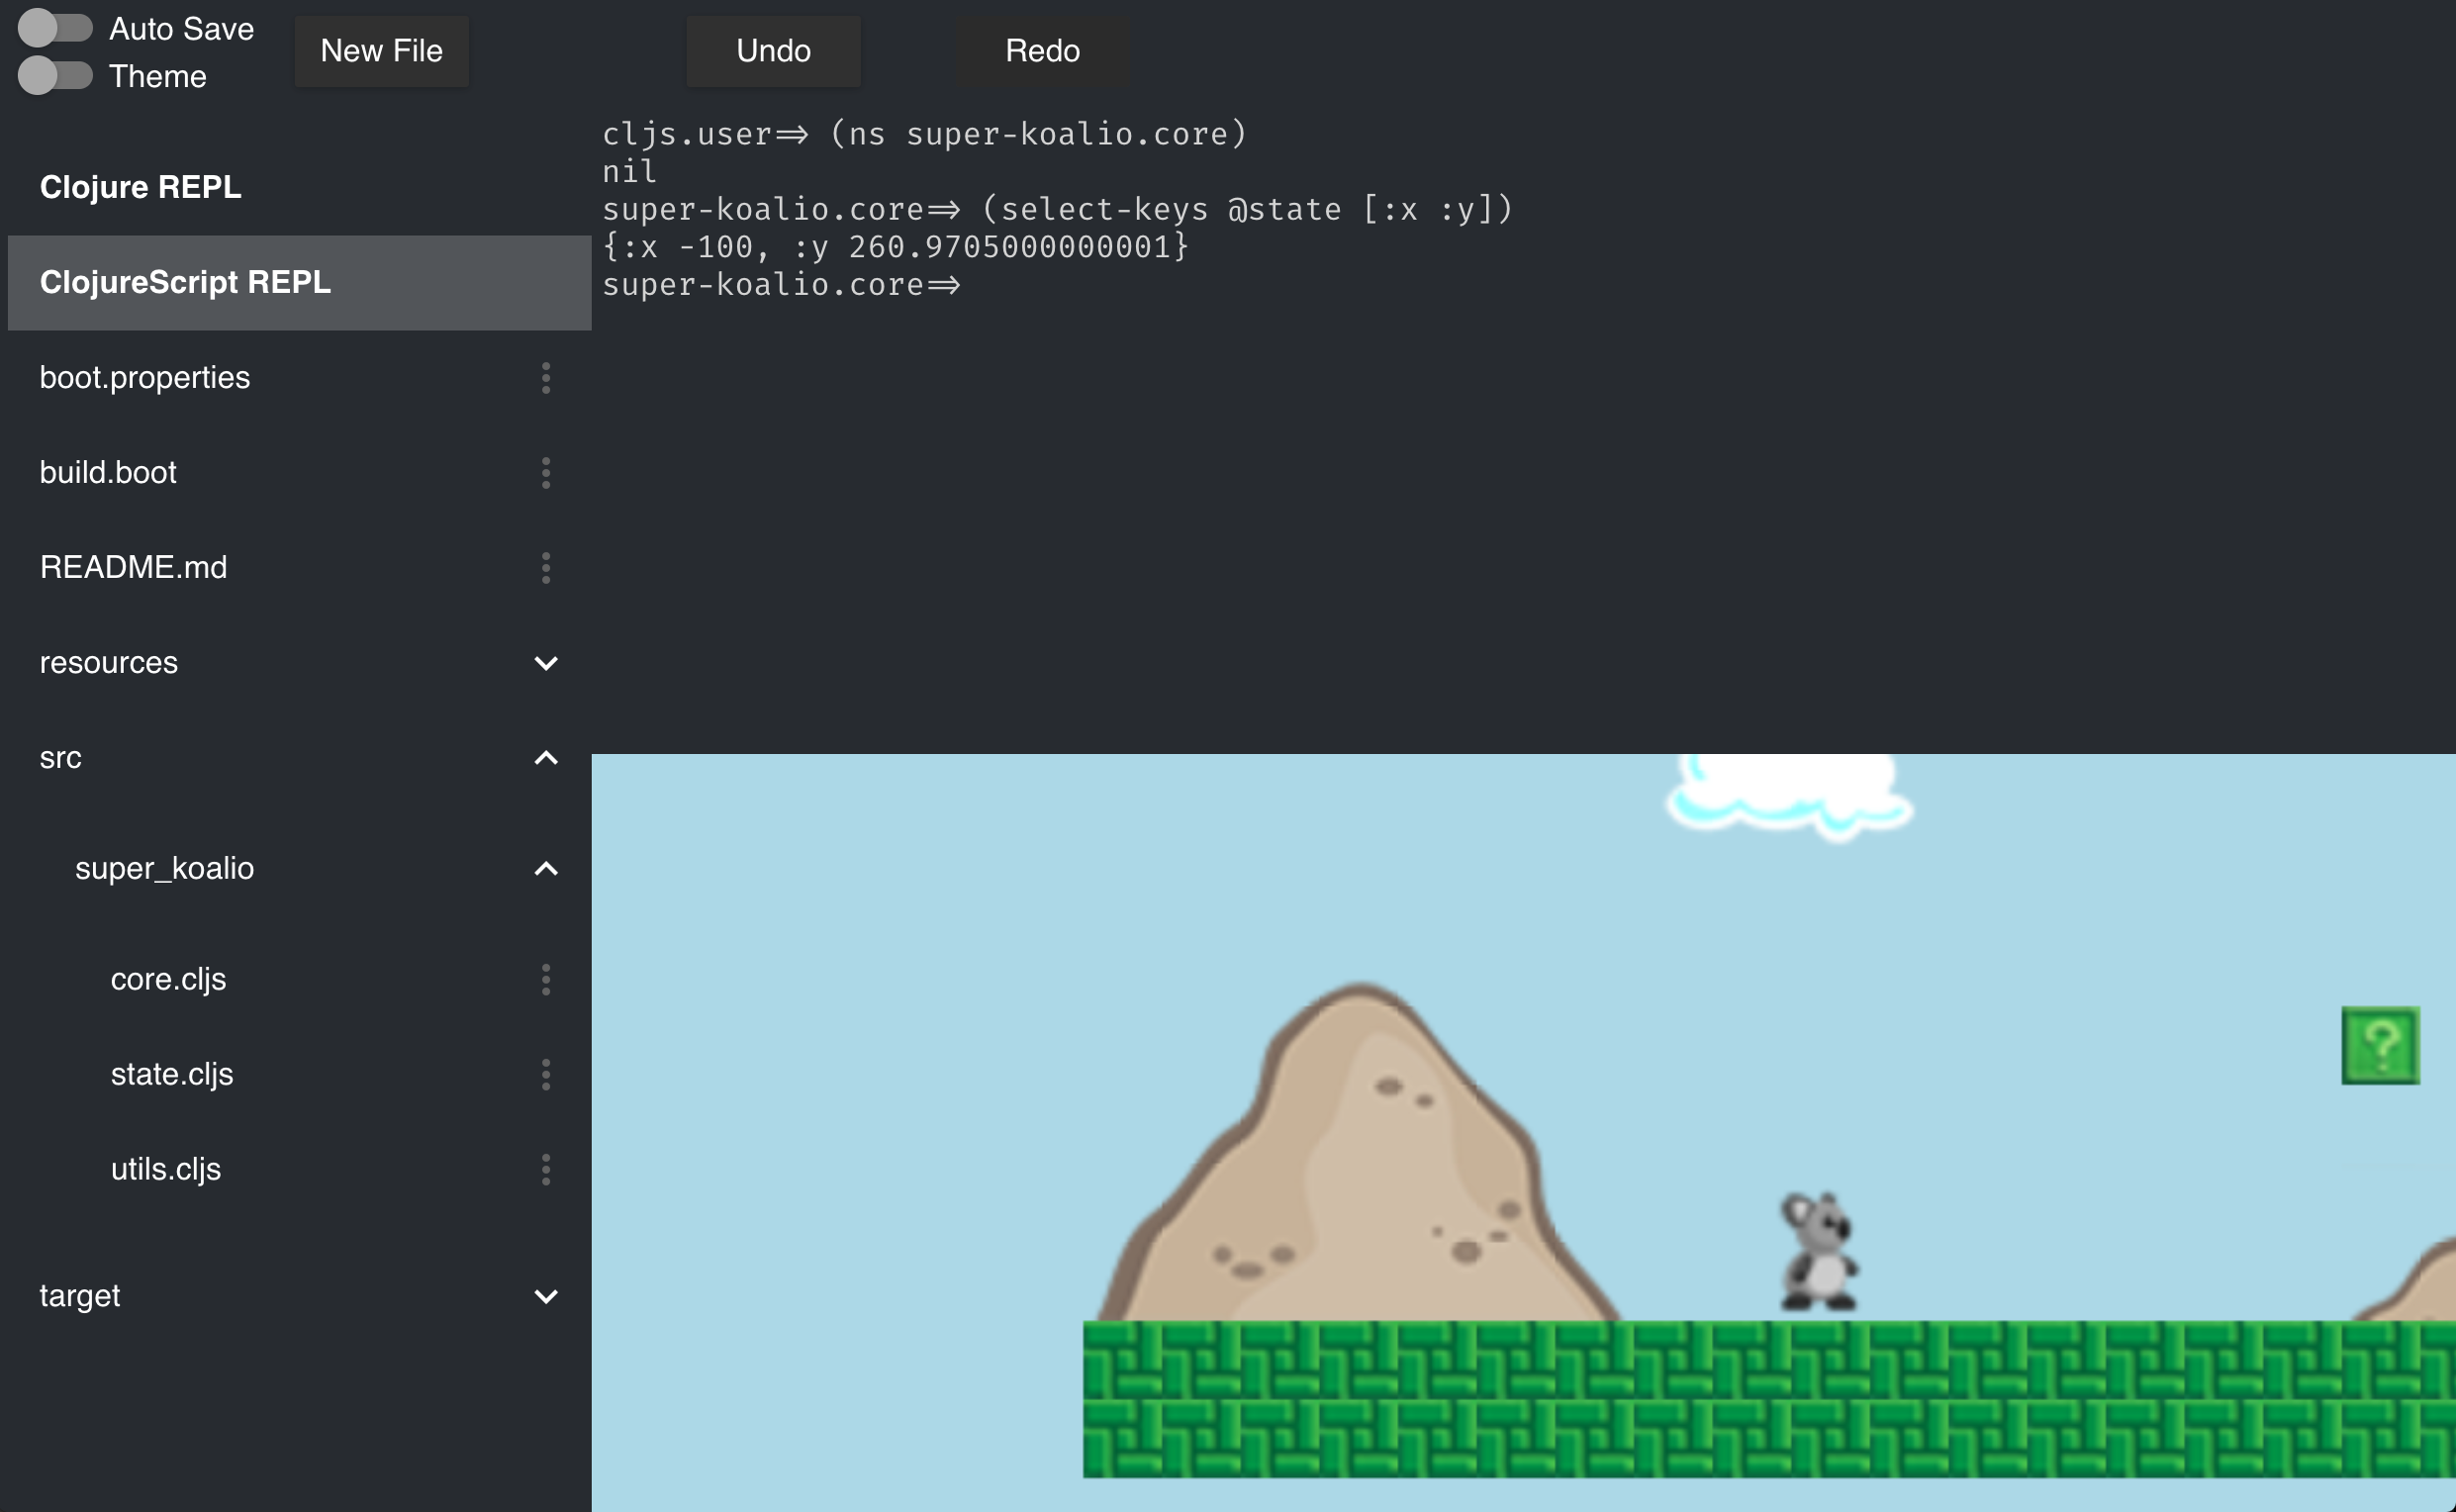
Task: Click the target folder label
Action: coord(79,1296)
